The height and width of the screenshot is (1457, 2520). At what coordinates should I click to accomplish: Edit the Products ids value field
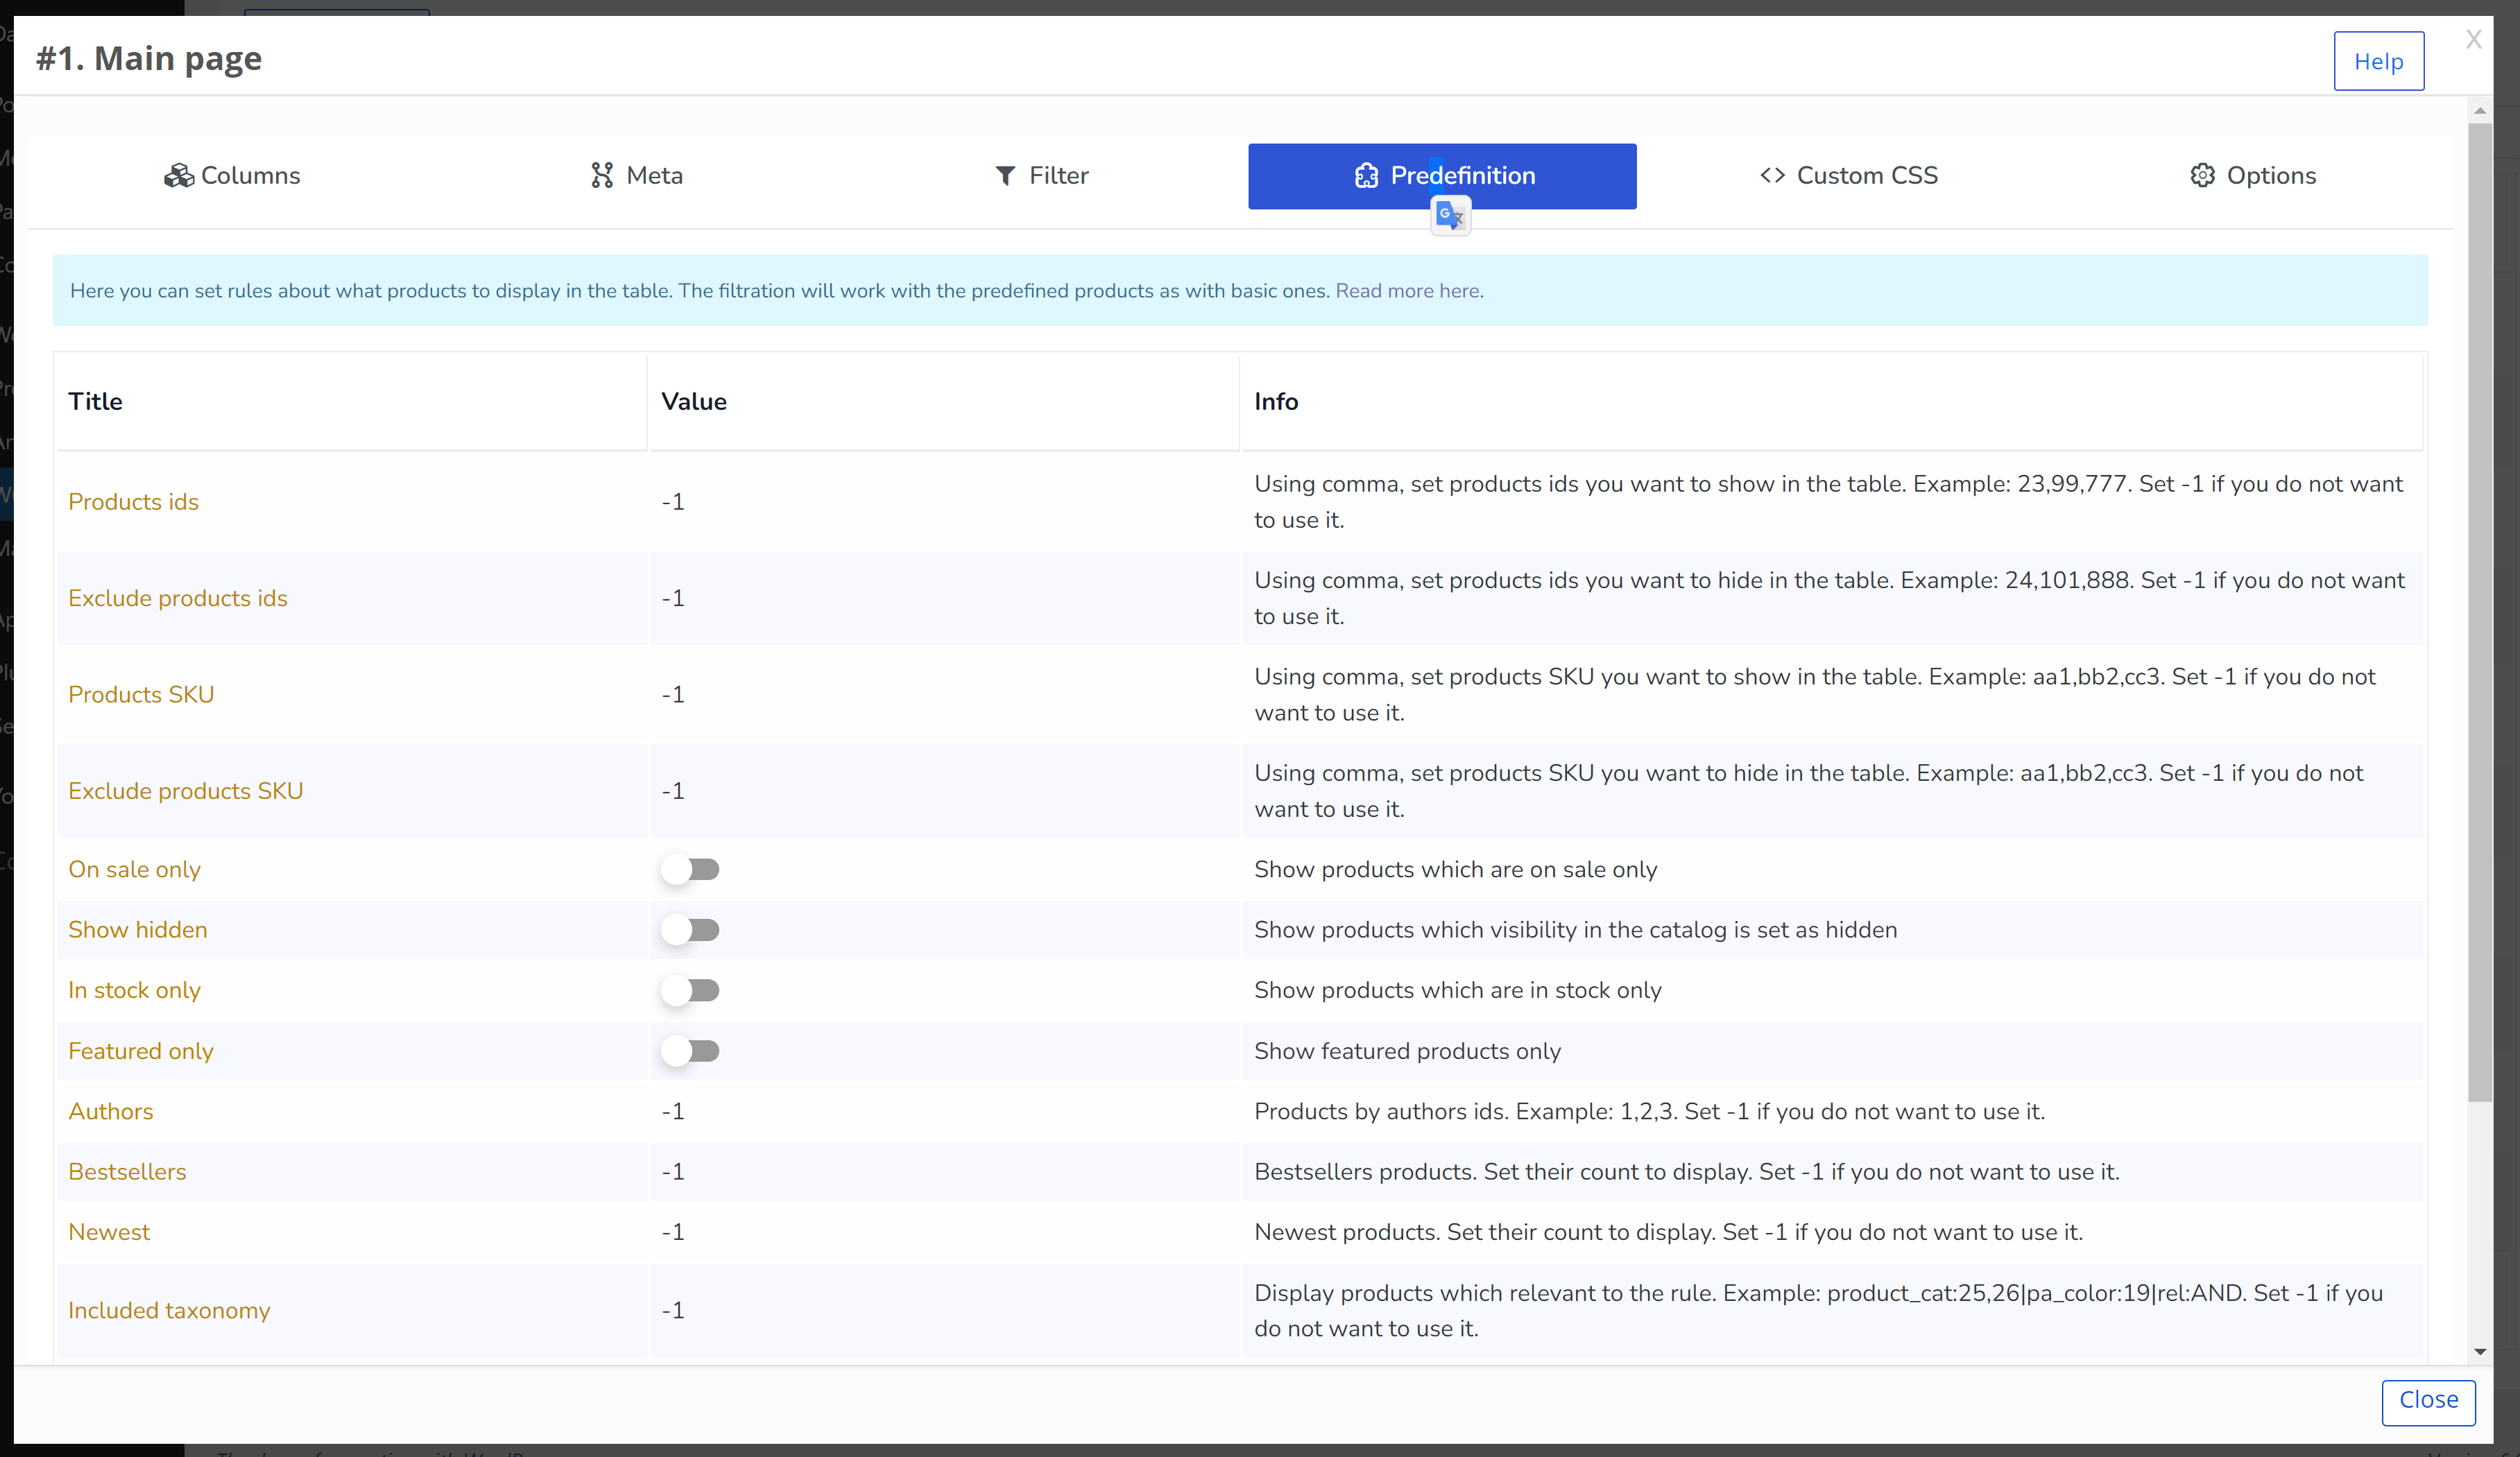(x=943, y=502)
